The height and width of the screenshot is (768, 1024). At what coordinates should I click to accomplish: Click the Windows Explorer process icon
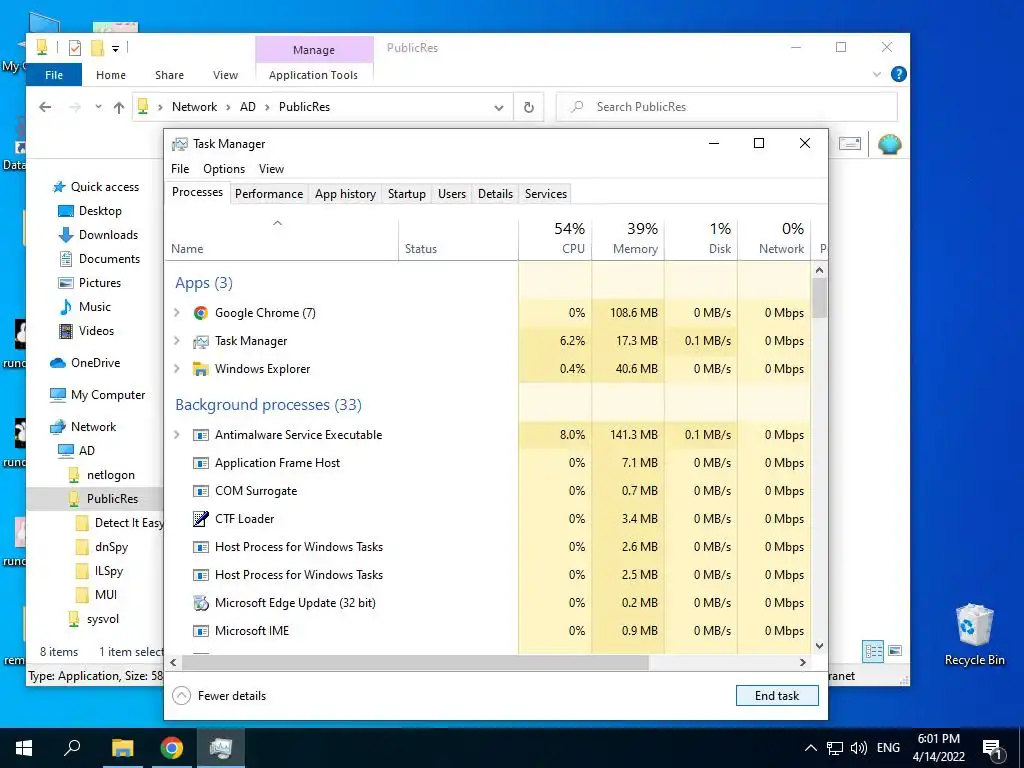pos(200,369)
